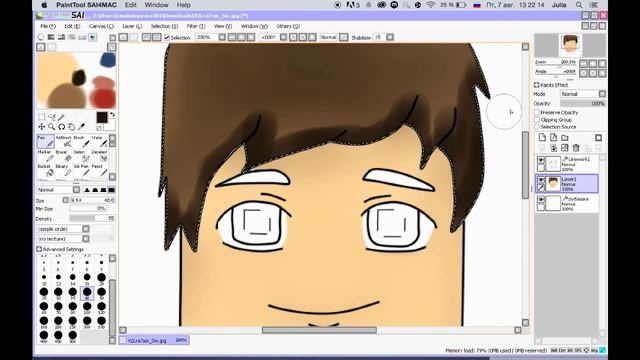
Task: Select the Ink Pen tool
Action: [x=81, y=171]
